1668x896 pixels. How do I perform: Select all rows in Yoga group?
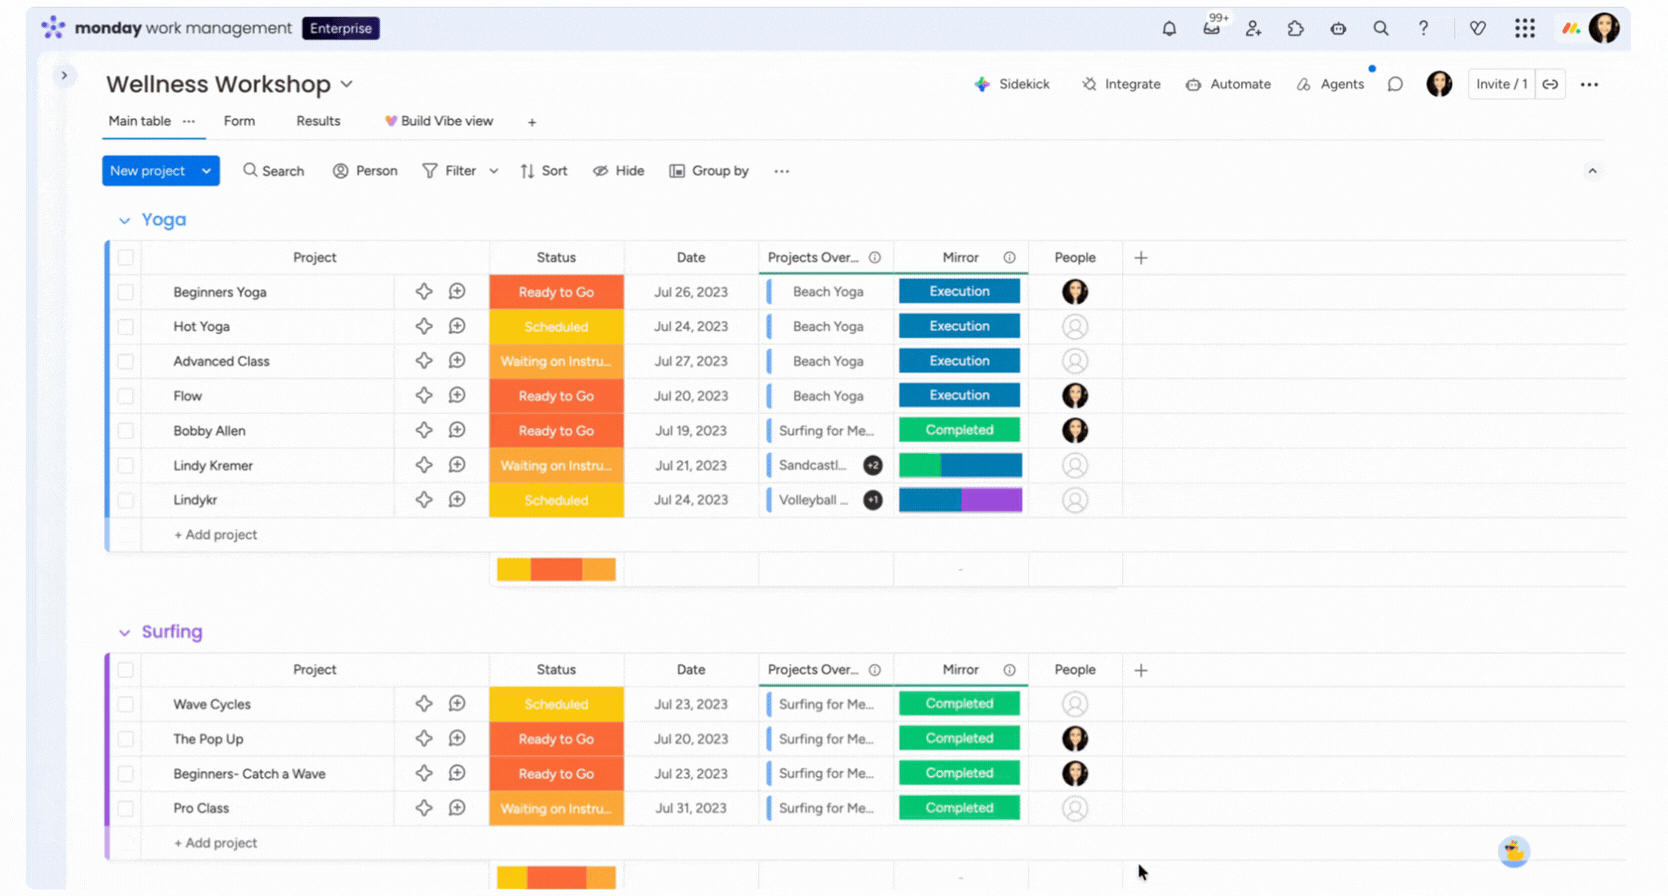(126, 258)
